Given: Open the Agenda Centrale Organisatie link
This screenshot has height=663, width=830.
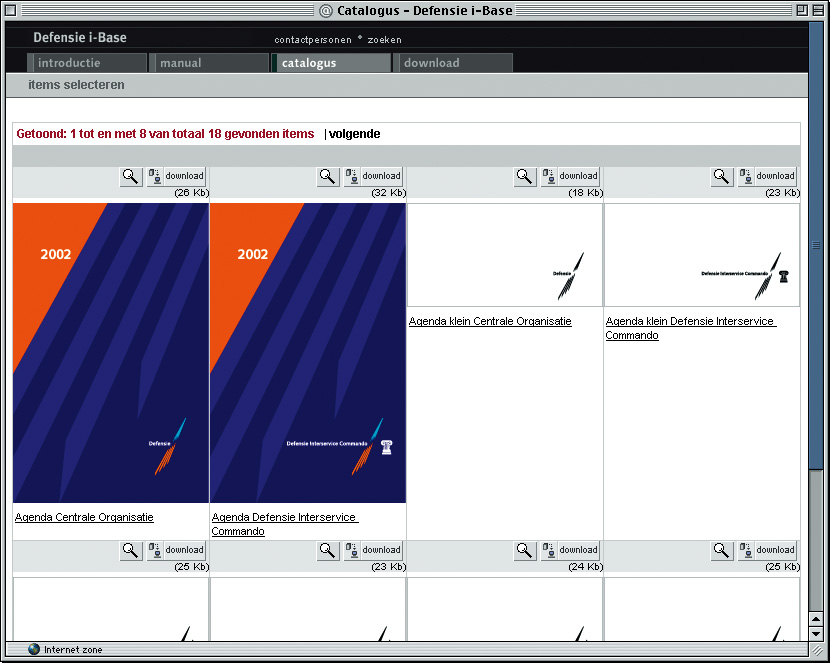Looking at the screenshot, I should [84, 517].
